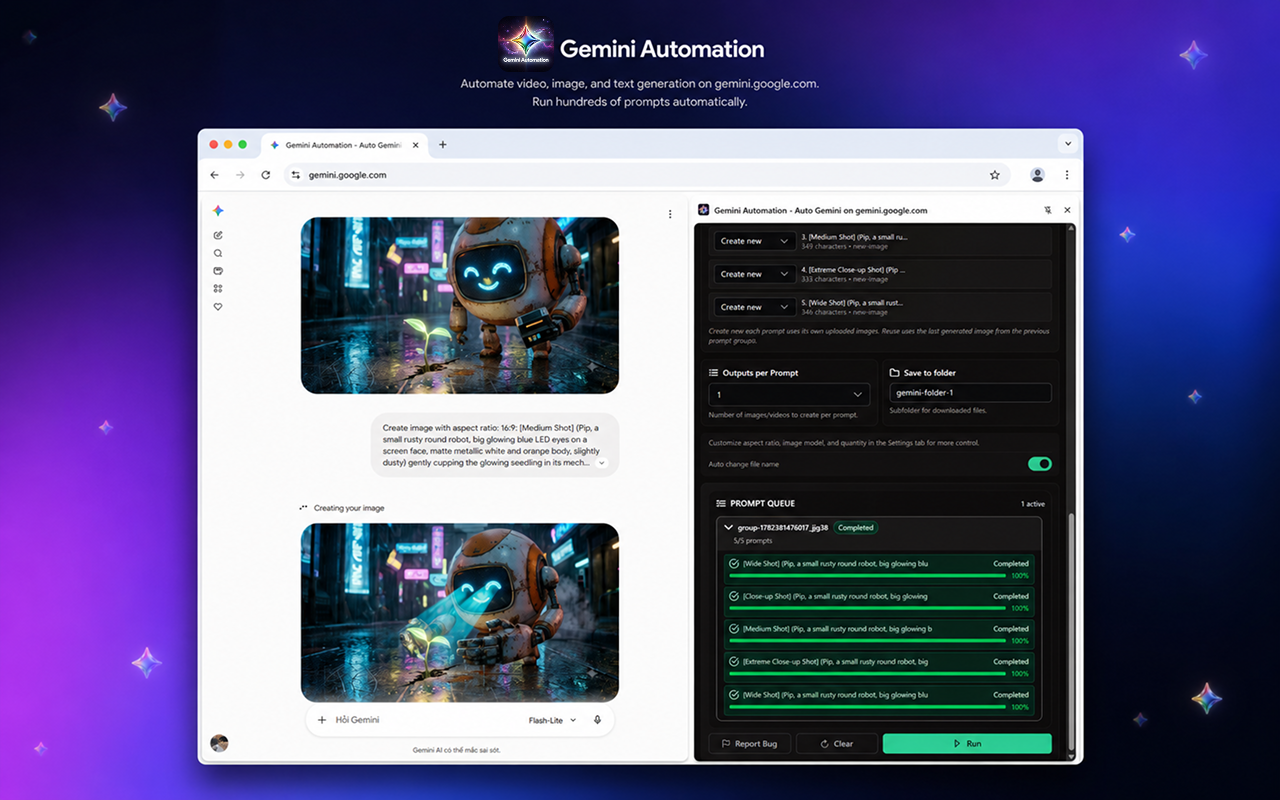Open the Flash-Lite model selector
The width and height of the screenshot is (1280, 800).
[552, 720]
